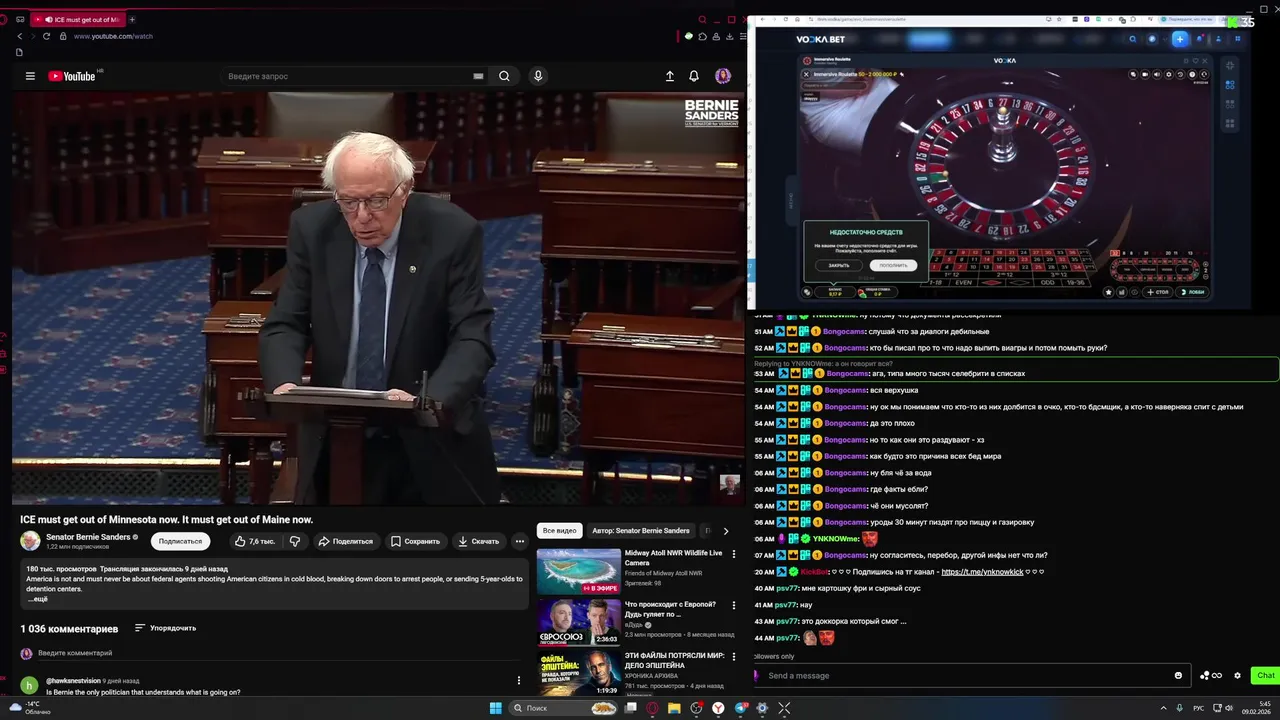Focus the YouTube search field Введите запрос
1280x720 pixels.
click(345, 76)
